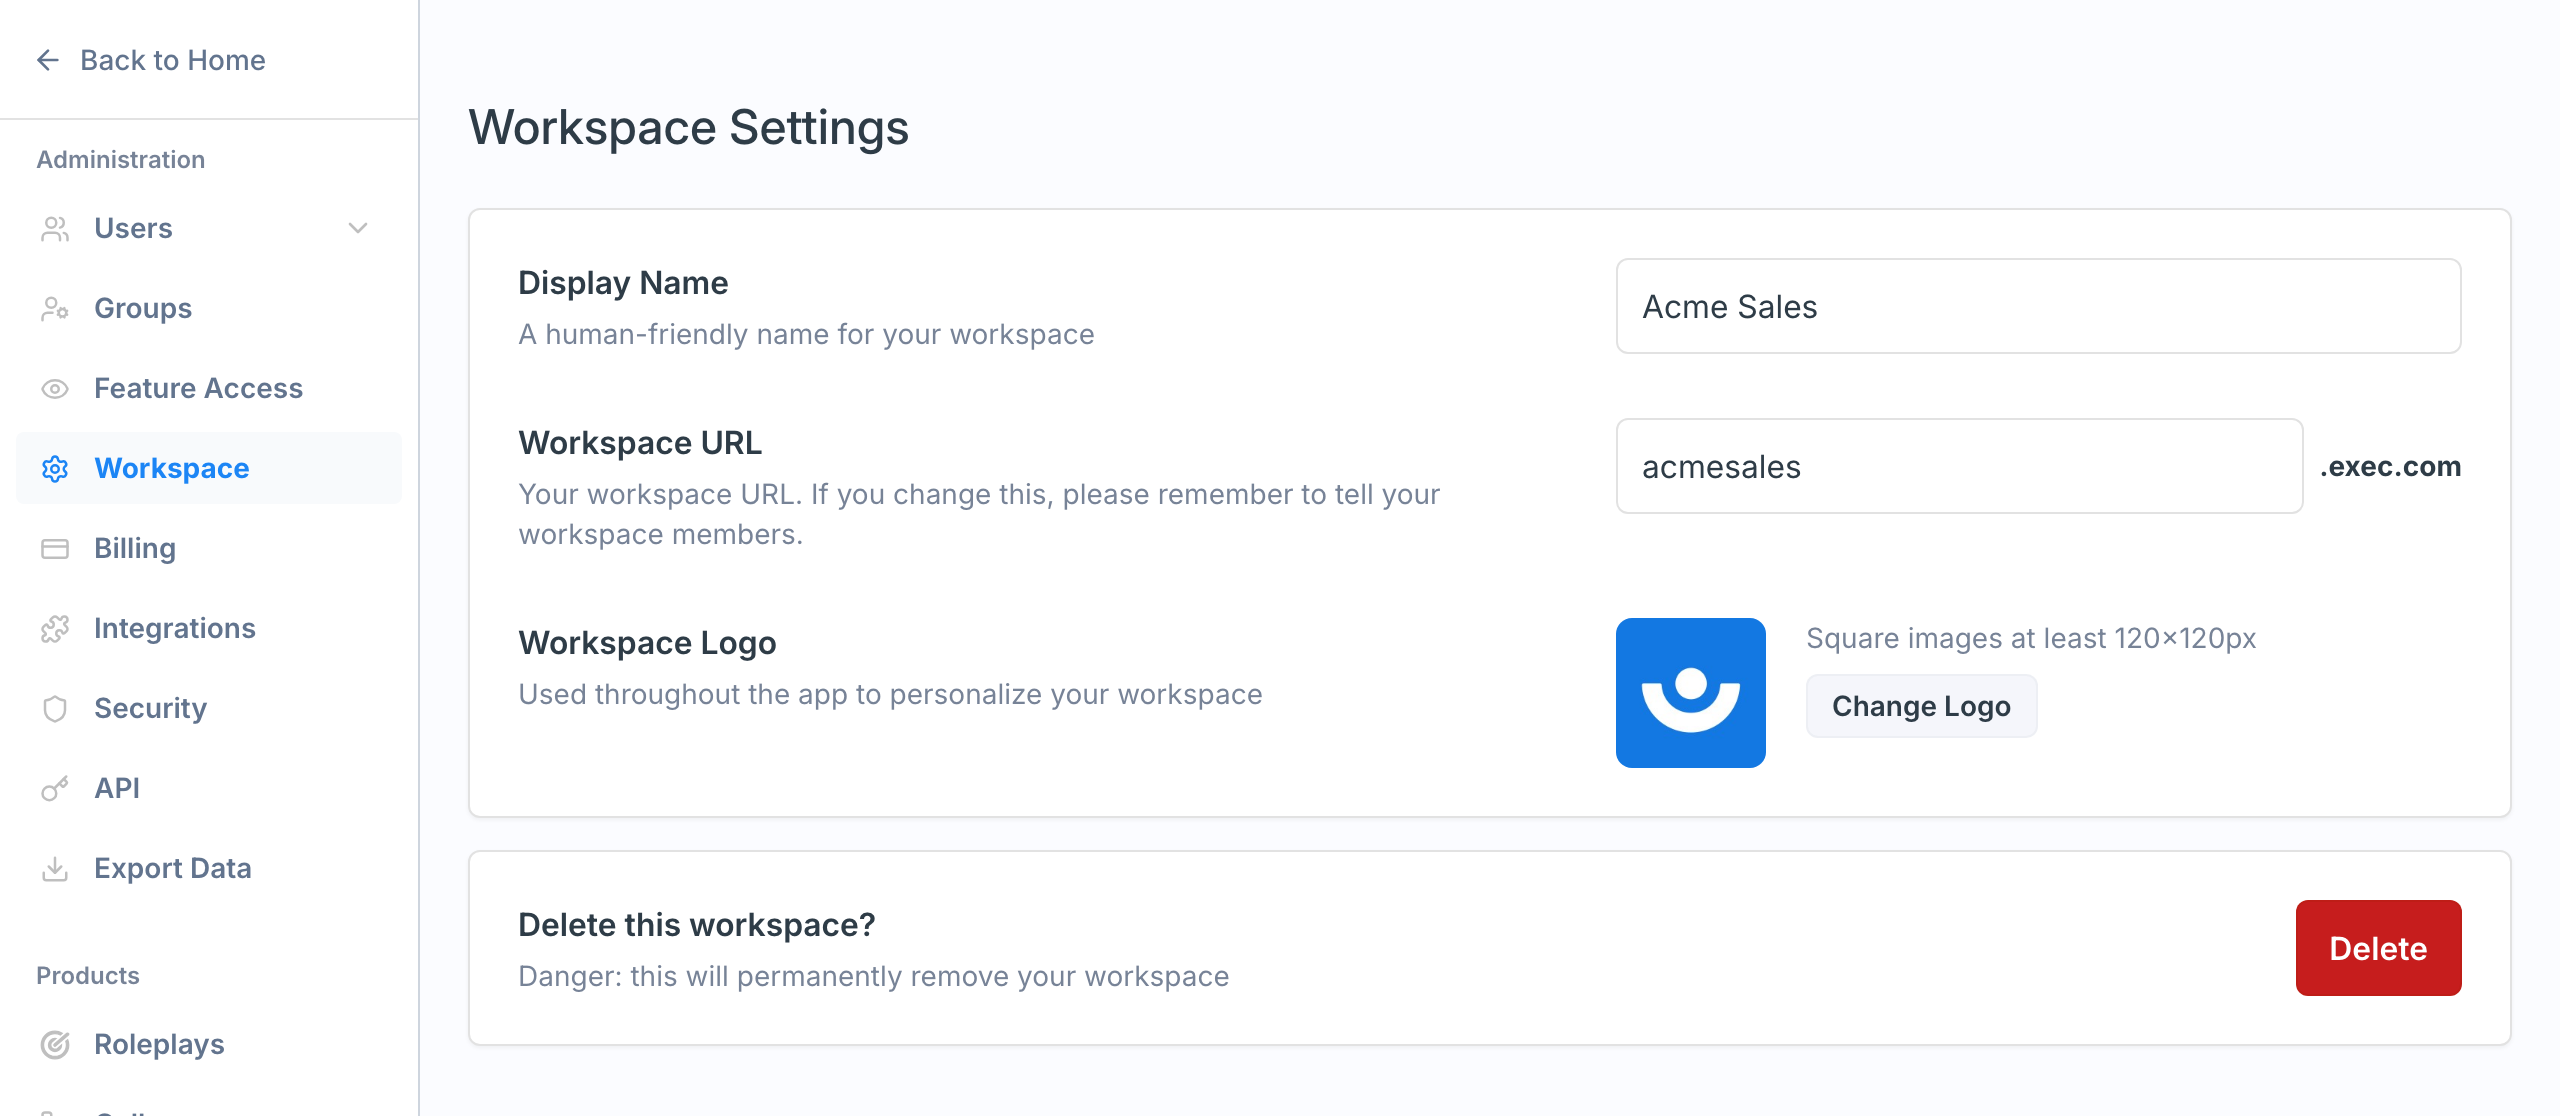Click the back arrow icon

click(x=48, y=60)
